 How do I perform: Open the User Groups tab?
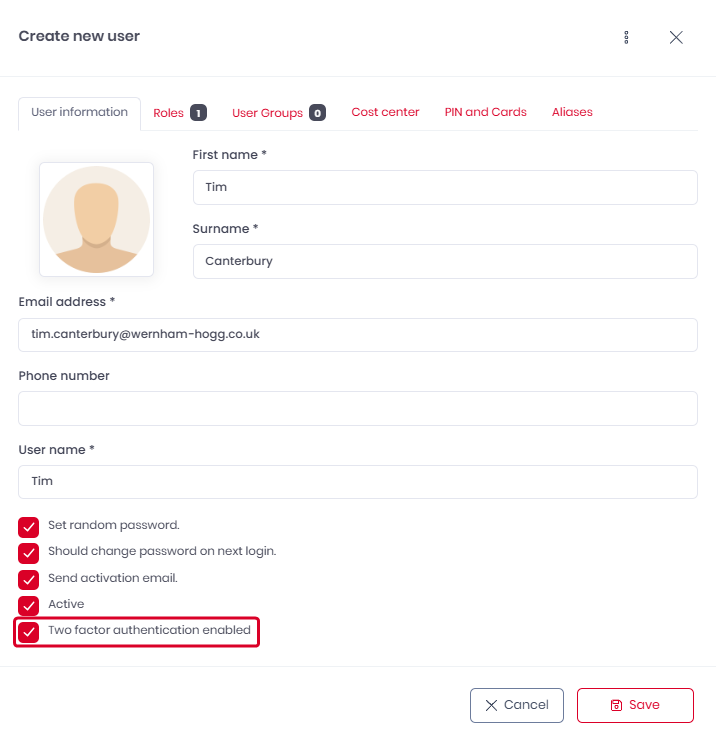tap(278, 113)
